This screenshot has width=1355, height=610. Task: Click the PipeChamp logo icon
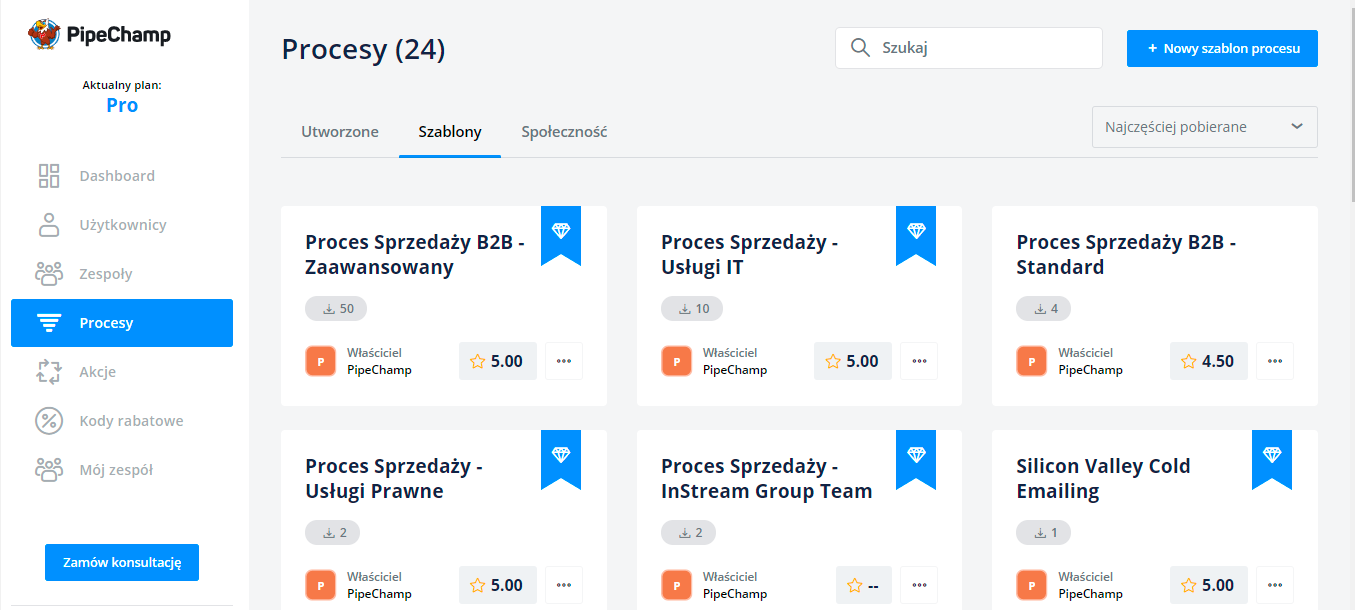tap(44, 35)
